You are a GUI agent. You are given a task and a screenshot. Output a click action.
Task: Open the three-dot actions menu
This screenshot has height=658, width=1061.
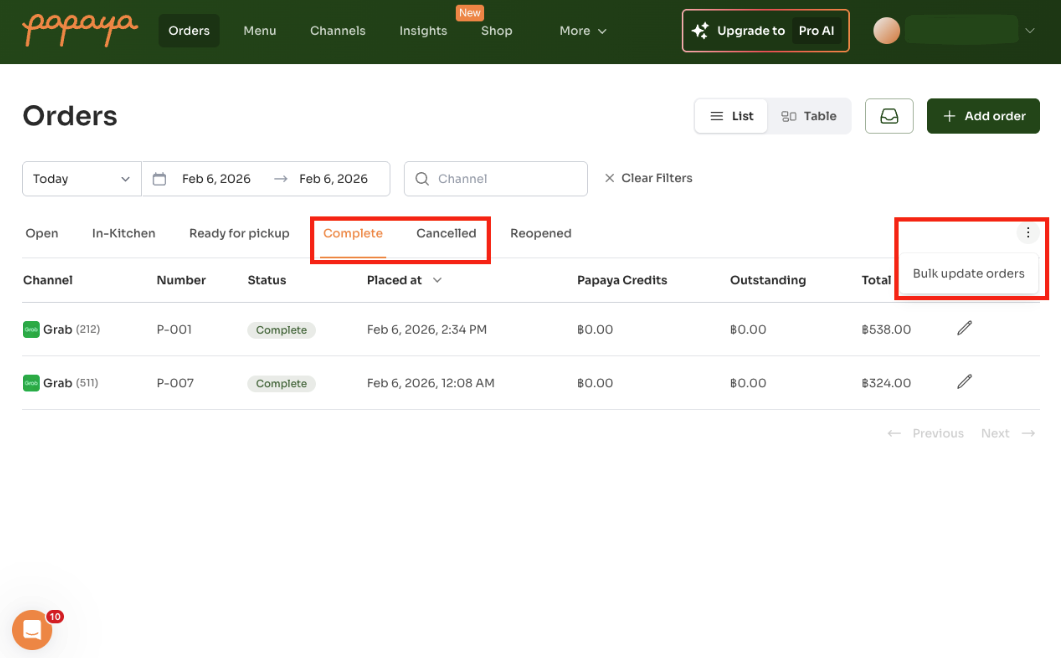coord(1028,232)
